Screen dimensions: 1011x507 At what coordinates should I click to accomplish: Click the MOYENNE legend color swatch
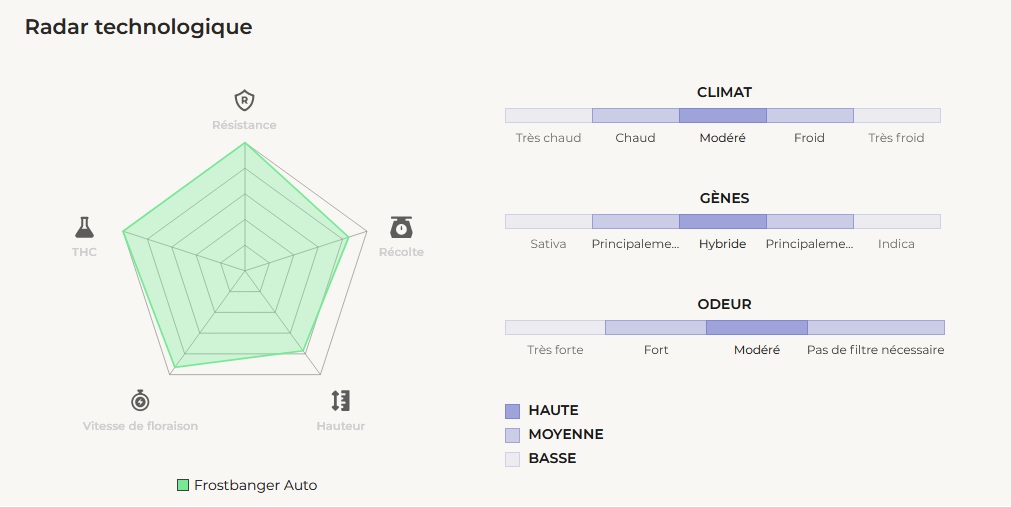(x=513, y=435)
